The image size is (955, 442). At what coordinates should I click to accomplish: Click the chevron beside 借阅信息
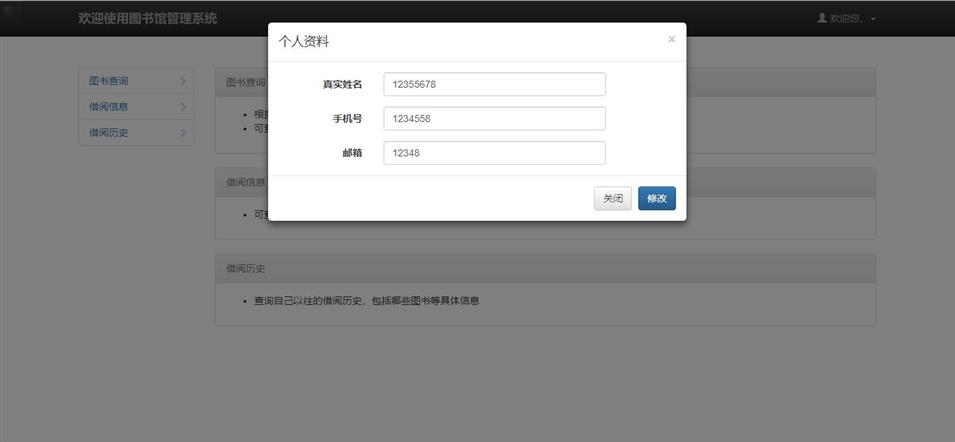pos(183,107)
